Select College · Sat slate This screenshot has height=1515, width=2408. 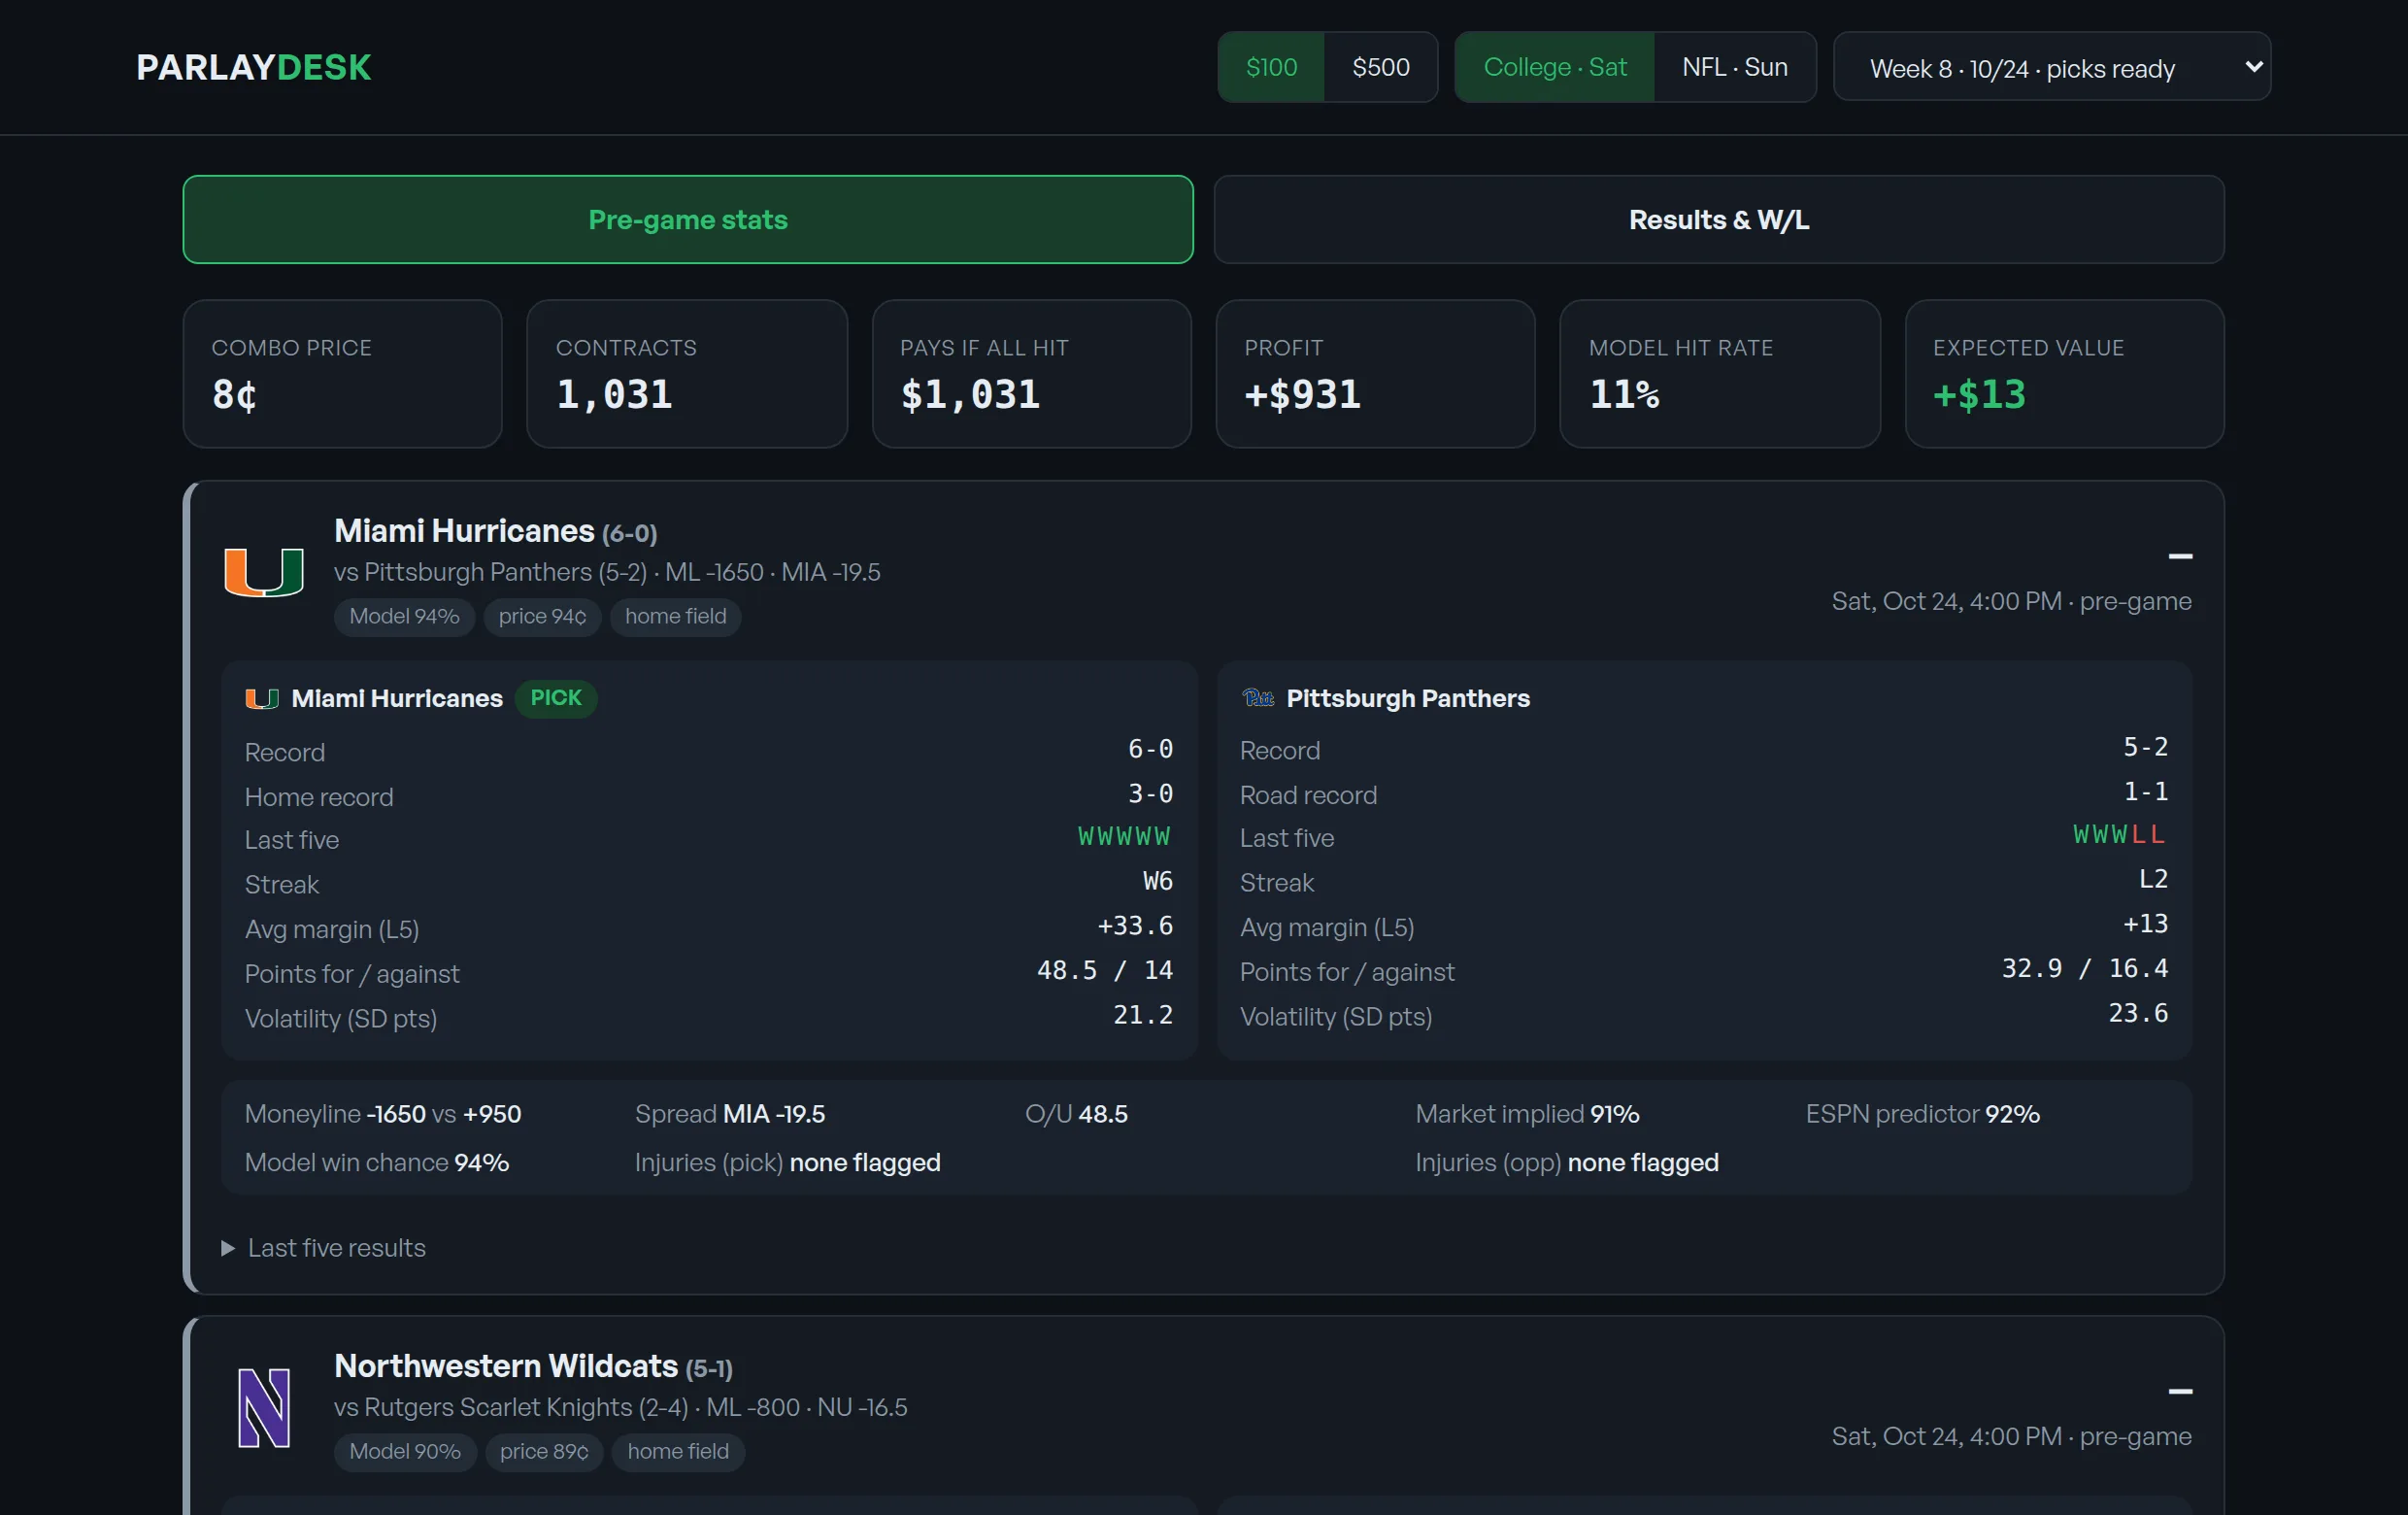click(x=1554, y=67)
